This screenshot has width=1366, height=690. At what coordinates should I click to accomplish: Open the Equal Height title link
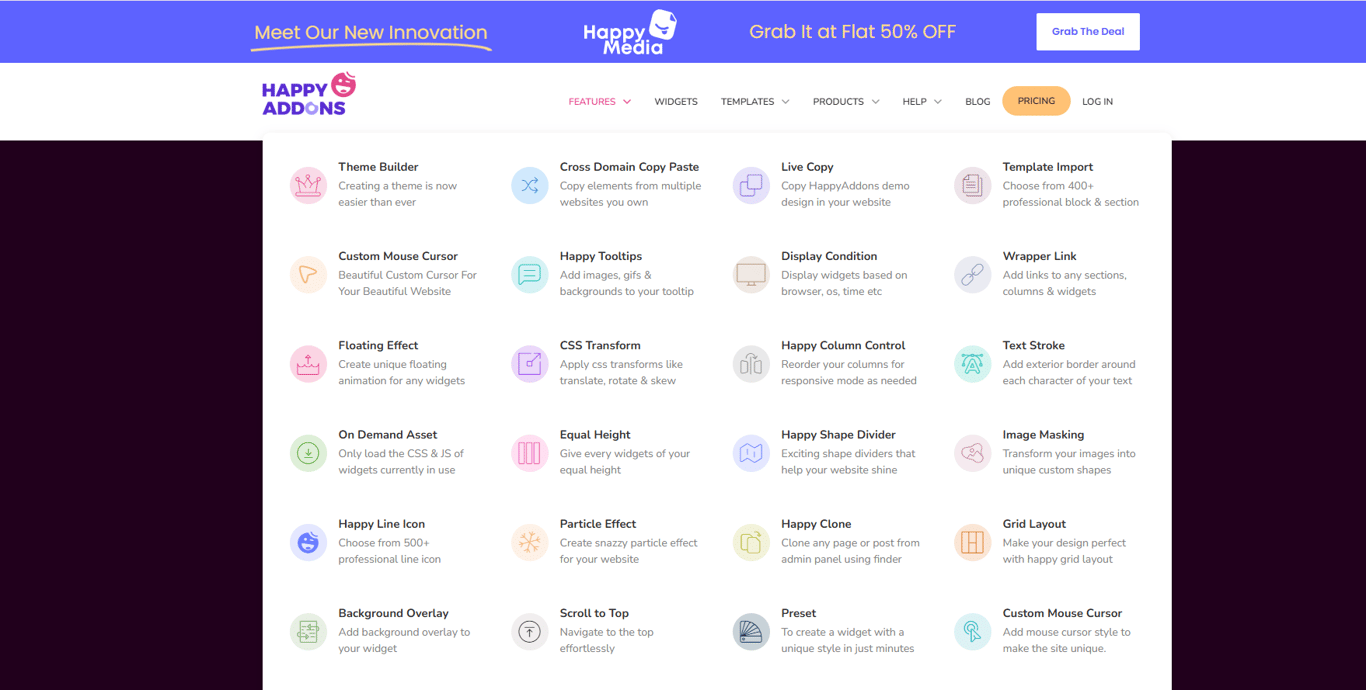coord(595,435)
